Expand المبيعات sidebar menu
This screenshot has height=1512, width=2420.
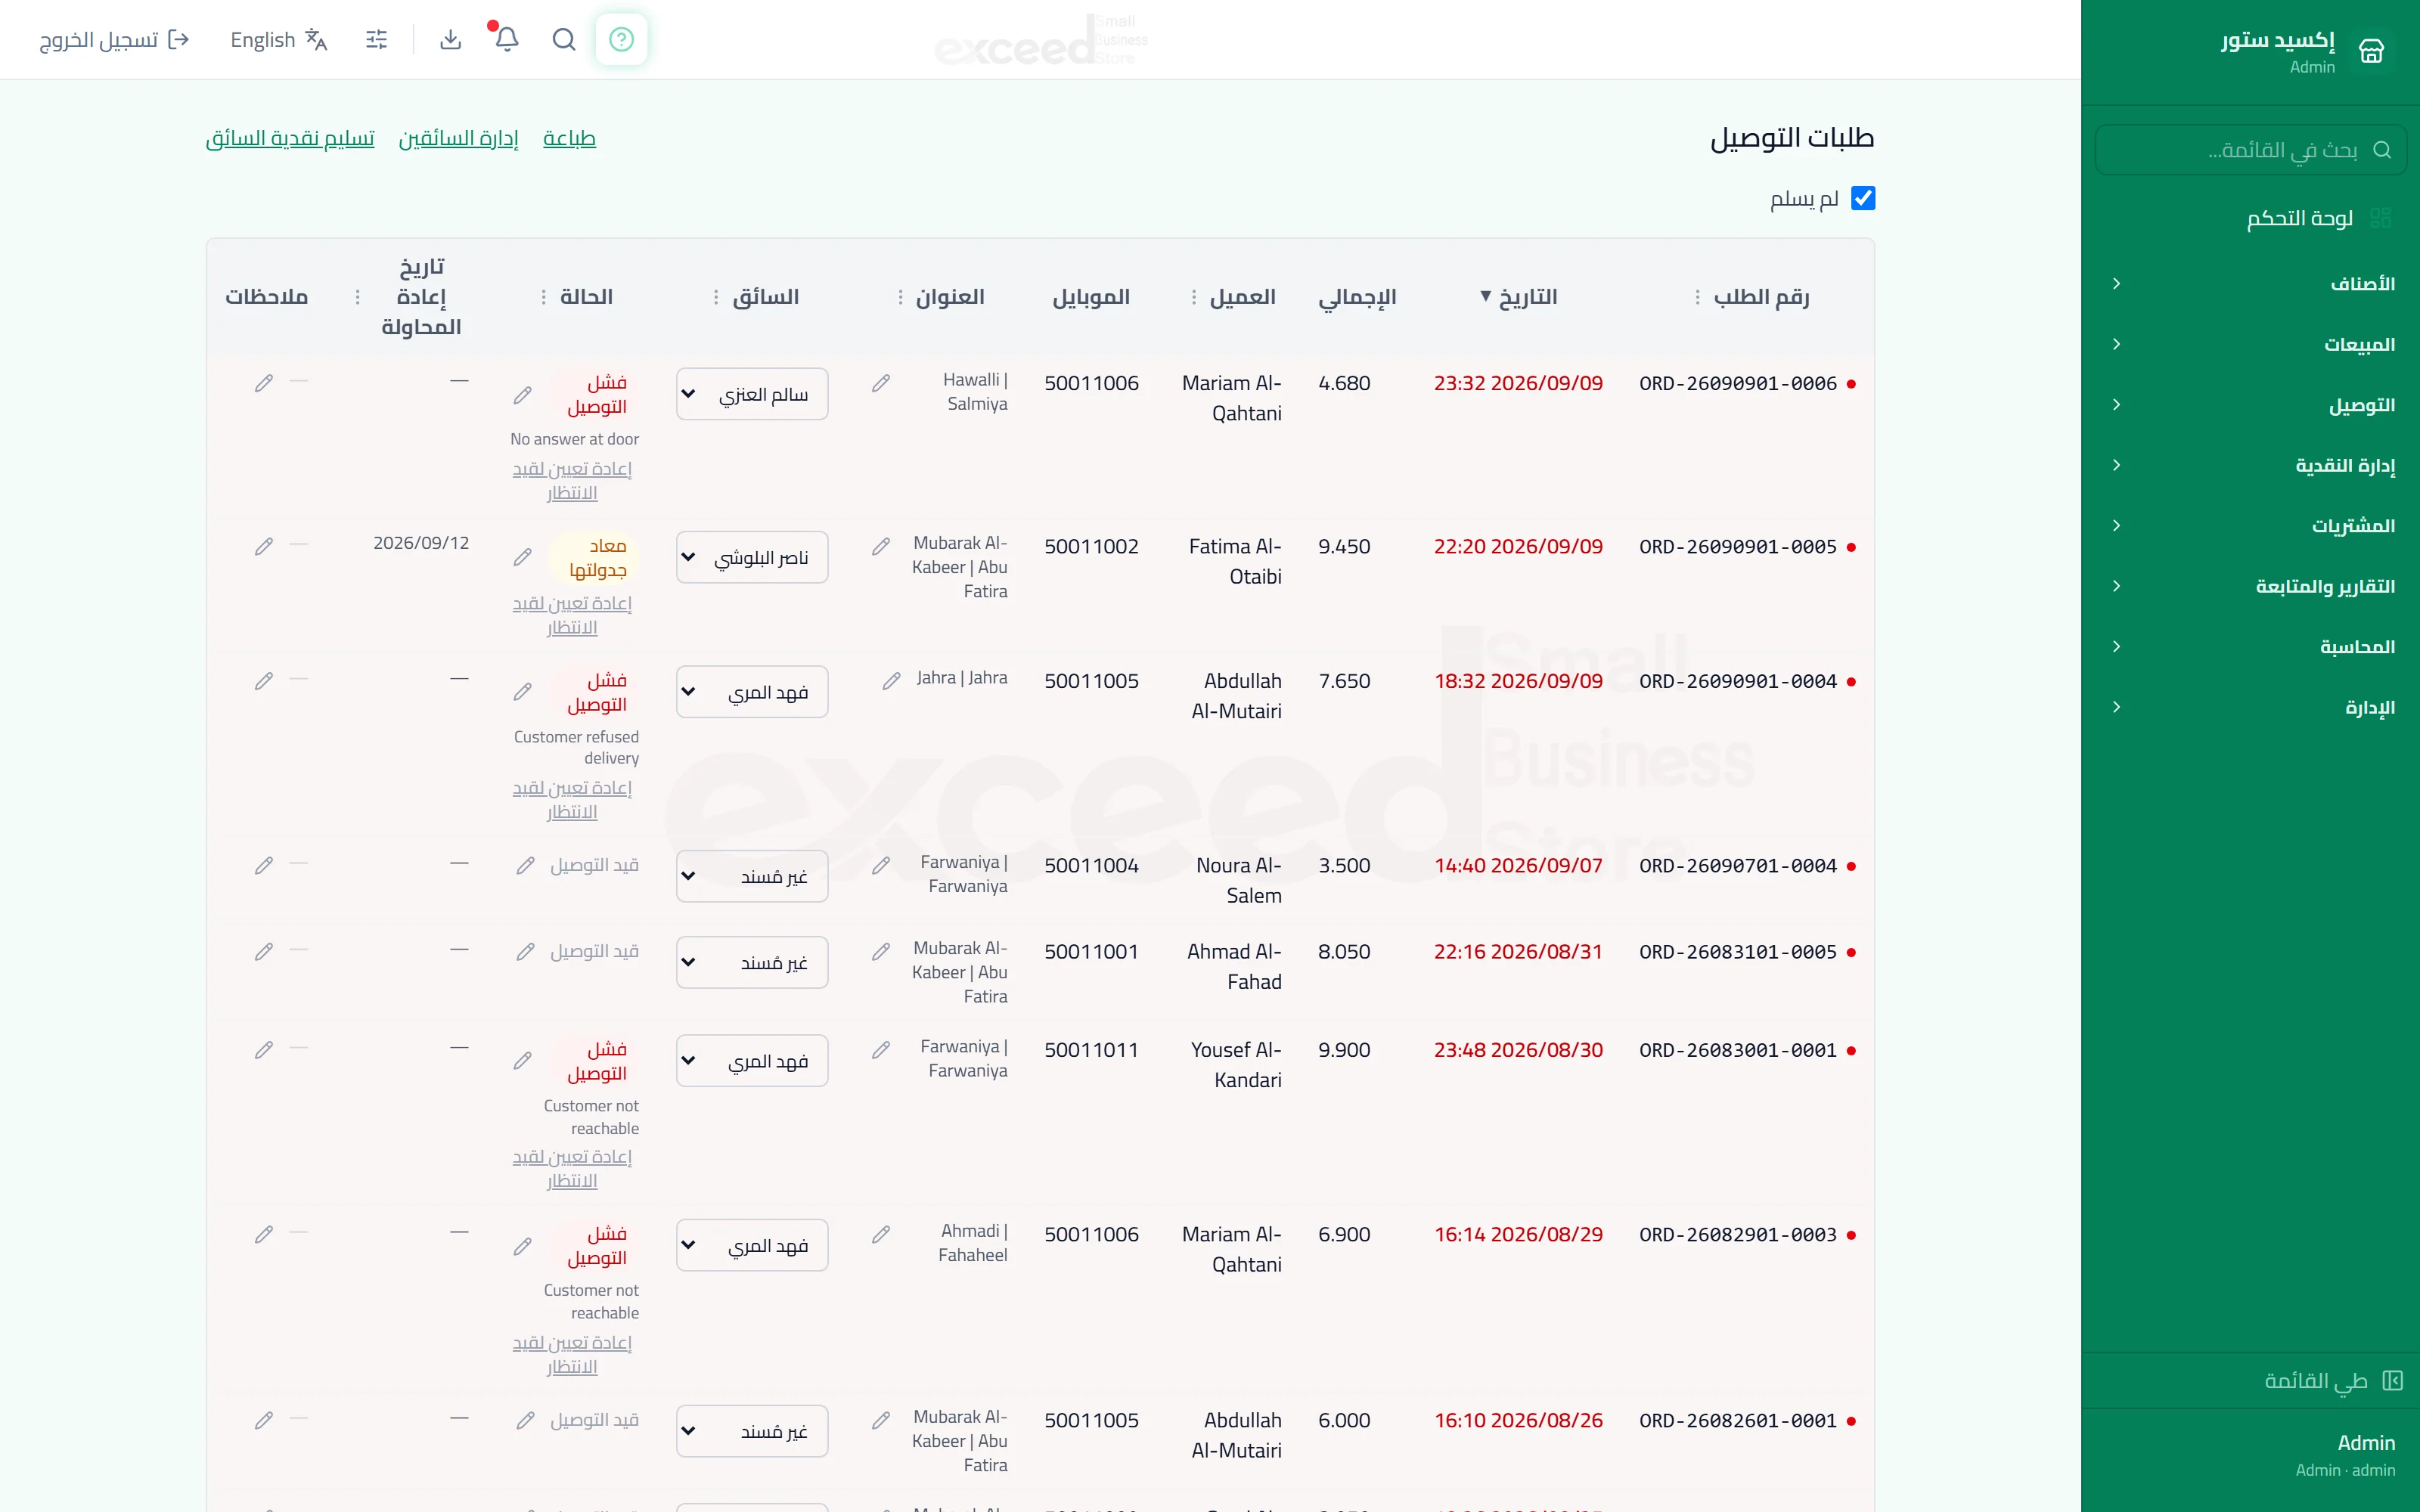[2251, 344]
